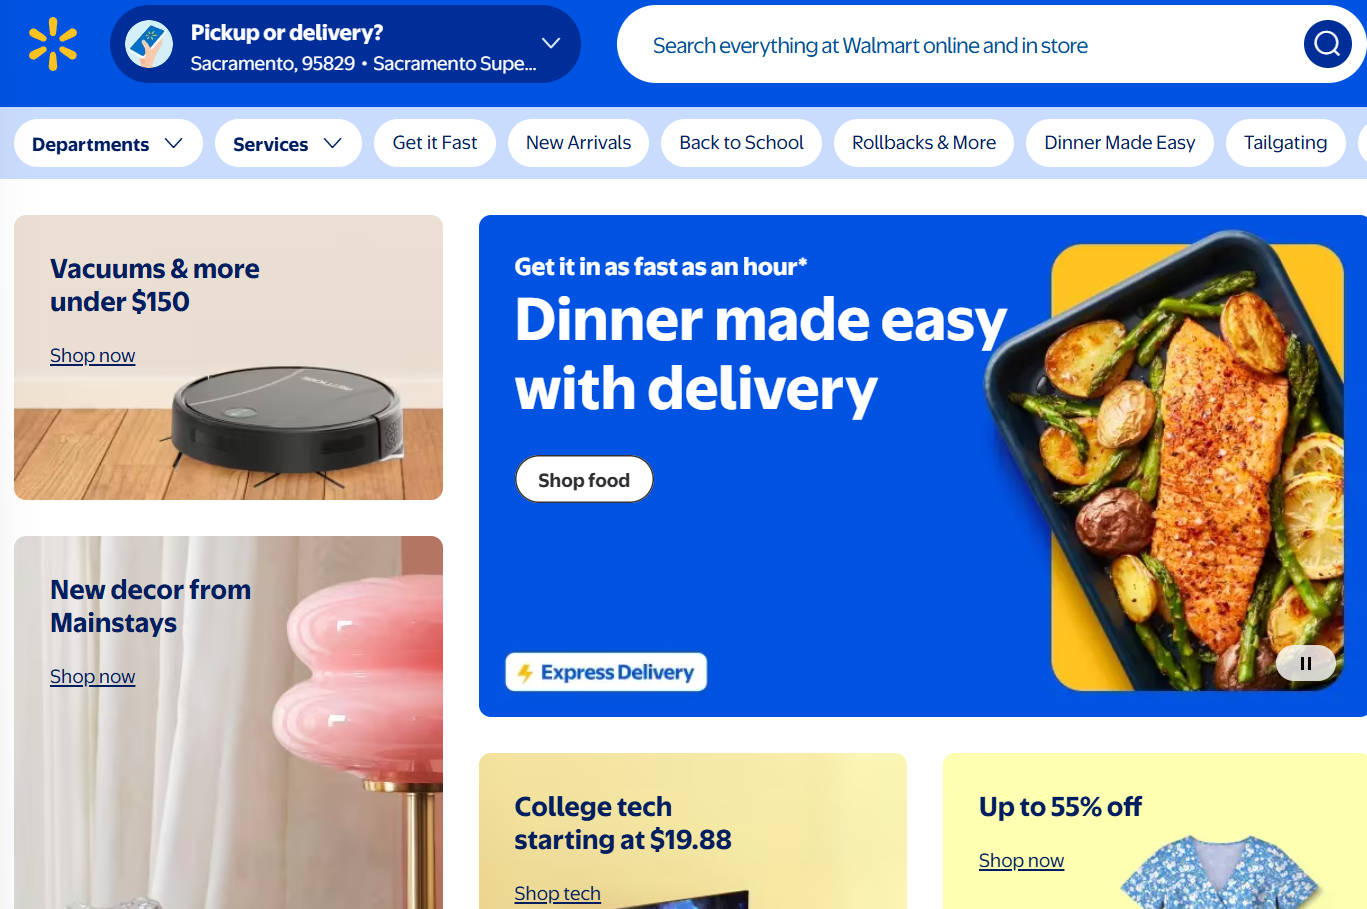Open Rollbacks & More category
Image resolution: width=1367 pixels, height=909 pixels.
(x=924, y=143)
